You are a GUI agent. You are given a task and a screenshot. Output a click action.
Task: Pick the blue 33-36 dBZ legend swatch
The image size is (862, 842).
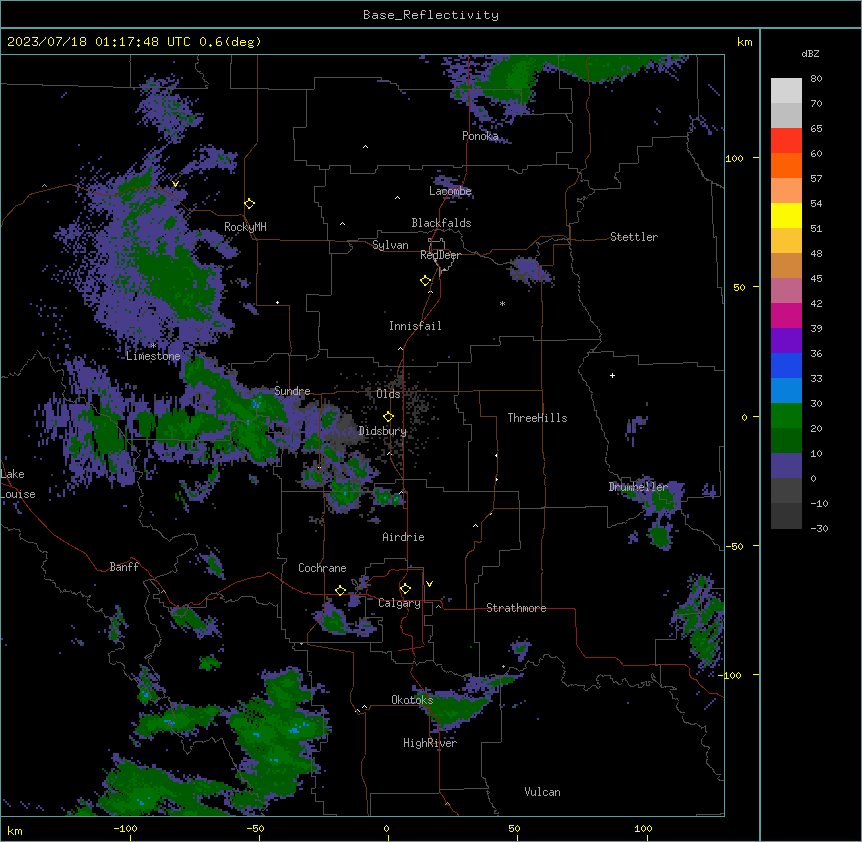click(786, 365)
